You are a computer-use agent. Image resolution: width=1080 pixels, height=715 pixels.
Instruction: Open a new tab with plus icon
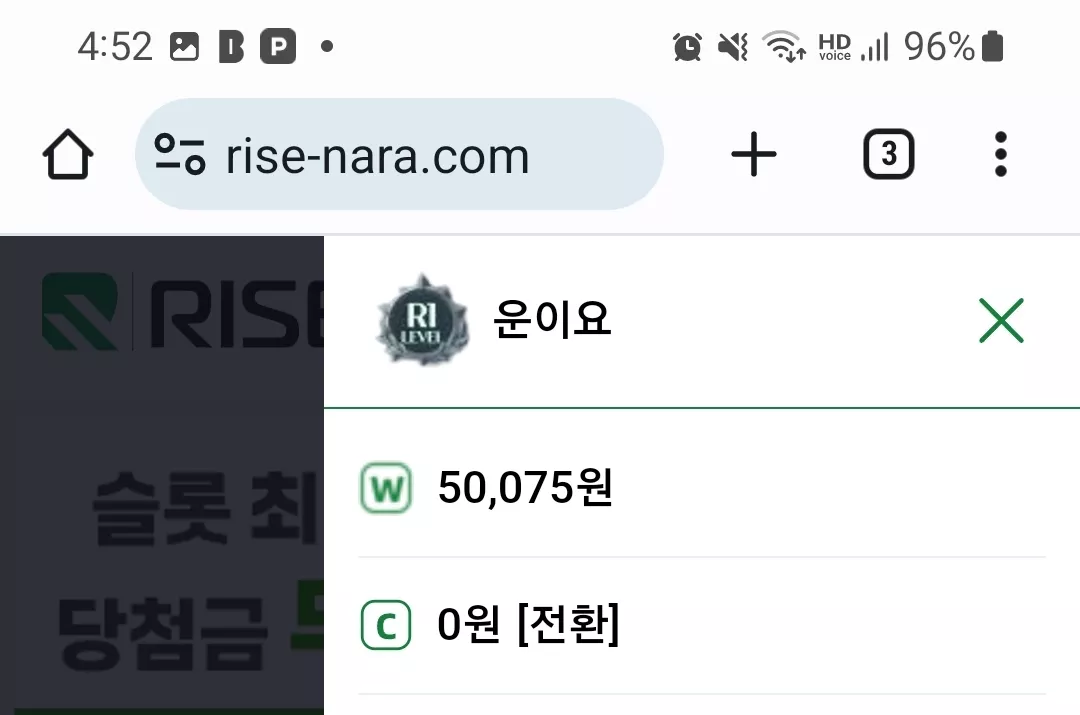[754, 154]
